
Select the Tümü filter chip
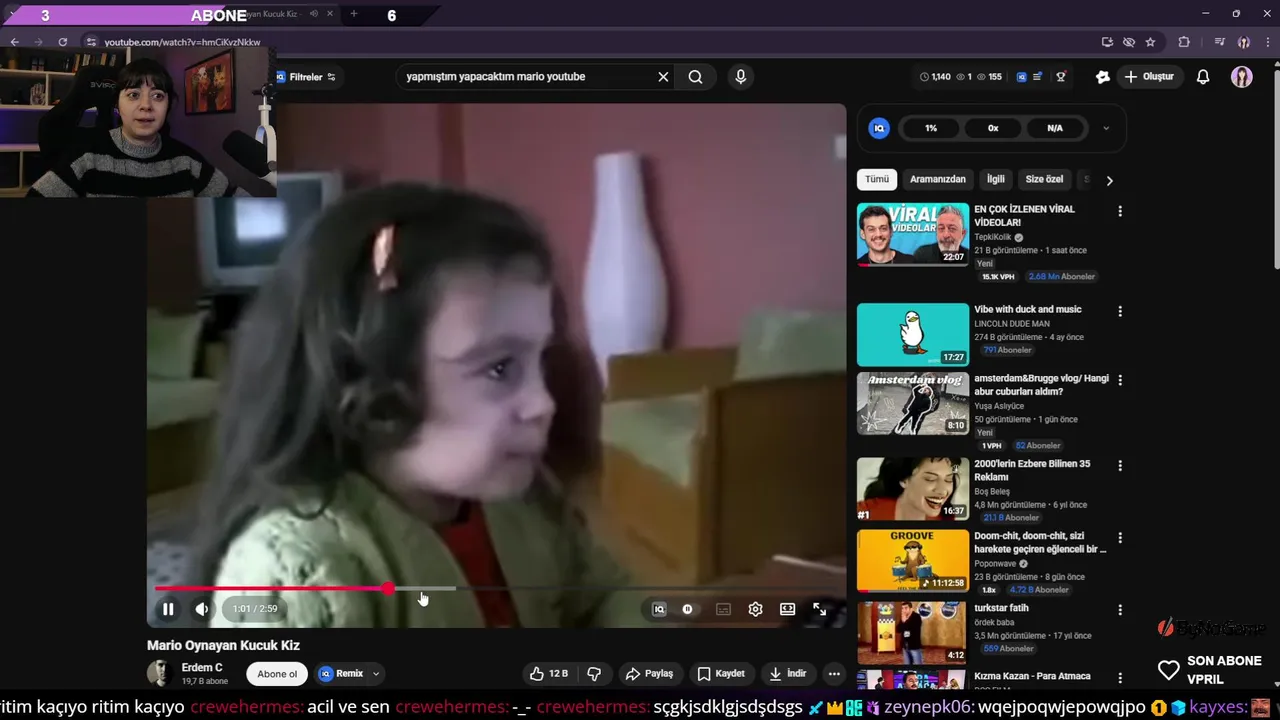tap(877, 179)
